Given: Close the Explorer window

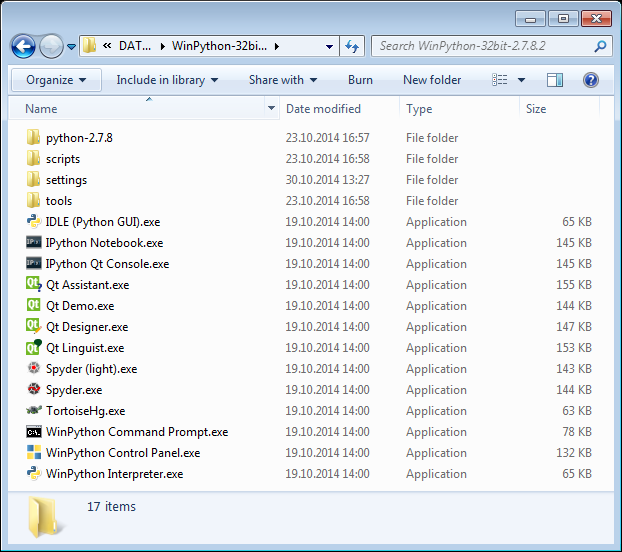Looking at the screenshot, I should coord(596,19).
